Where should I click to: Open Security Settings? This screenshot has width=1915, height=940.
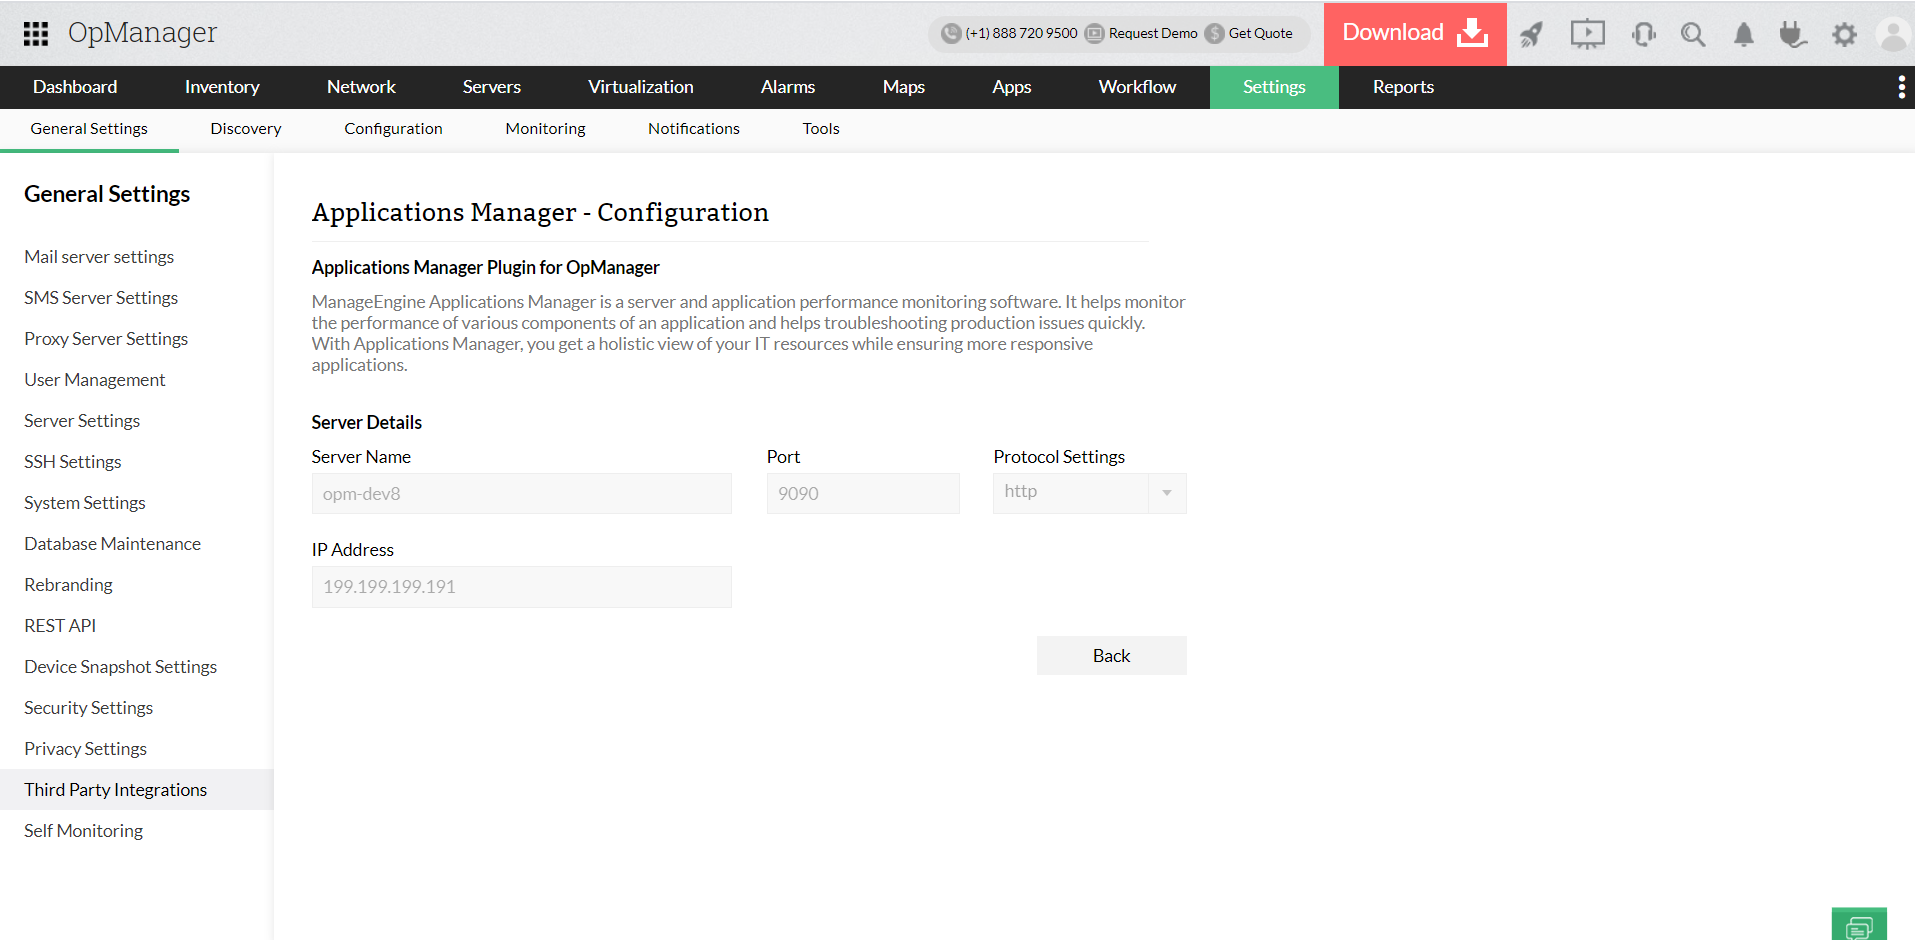tap(89, 708)
